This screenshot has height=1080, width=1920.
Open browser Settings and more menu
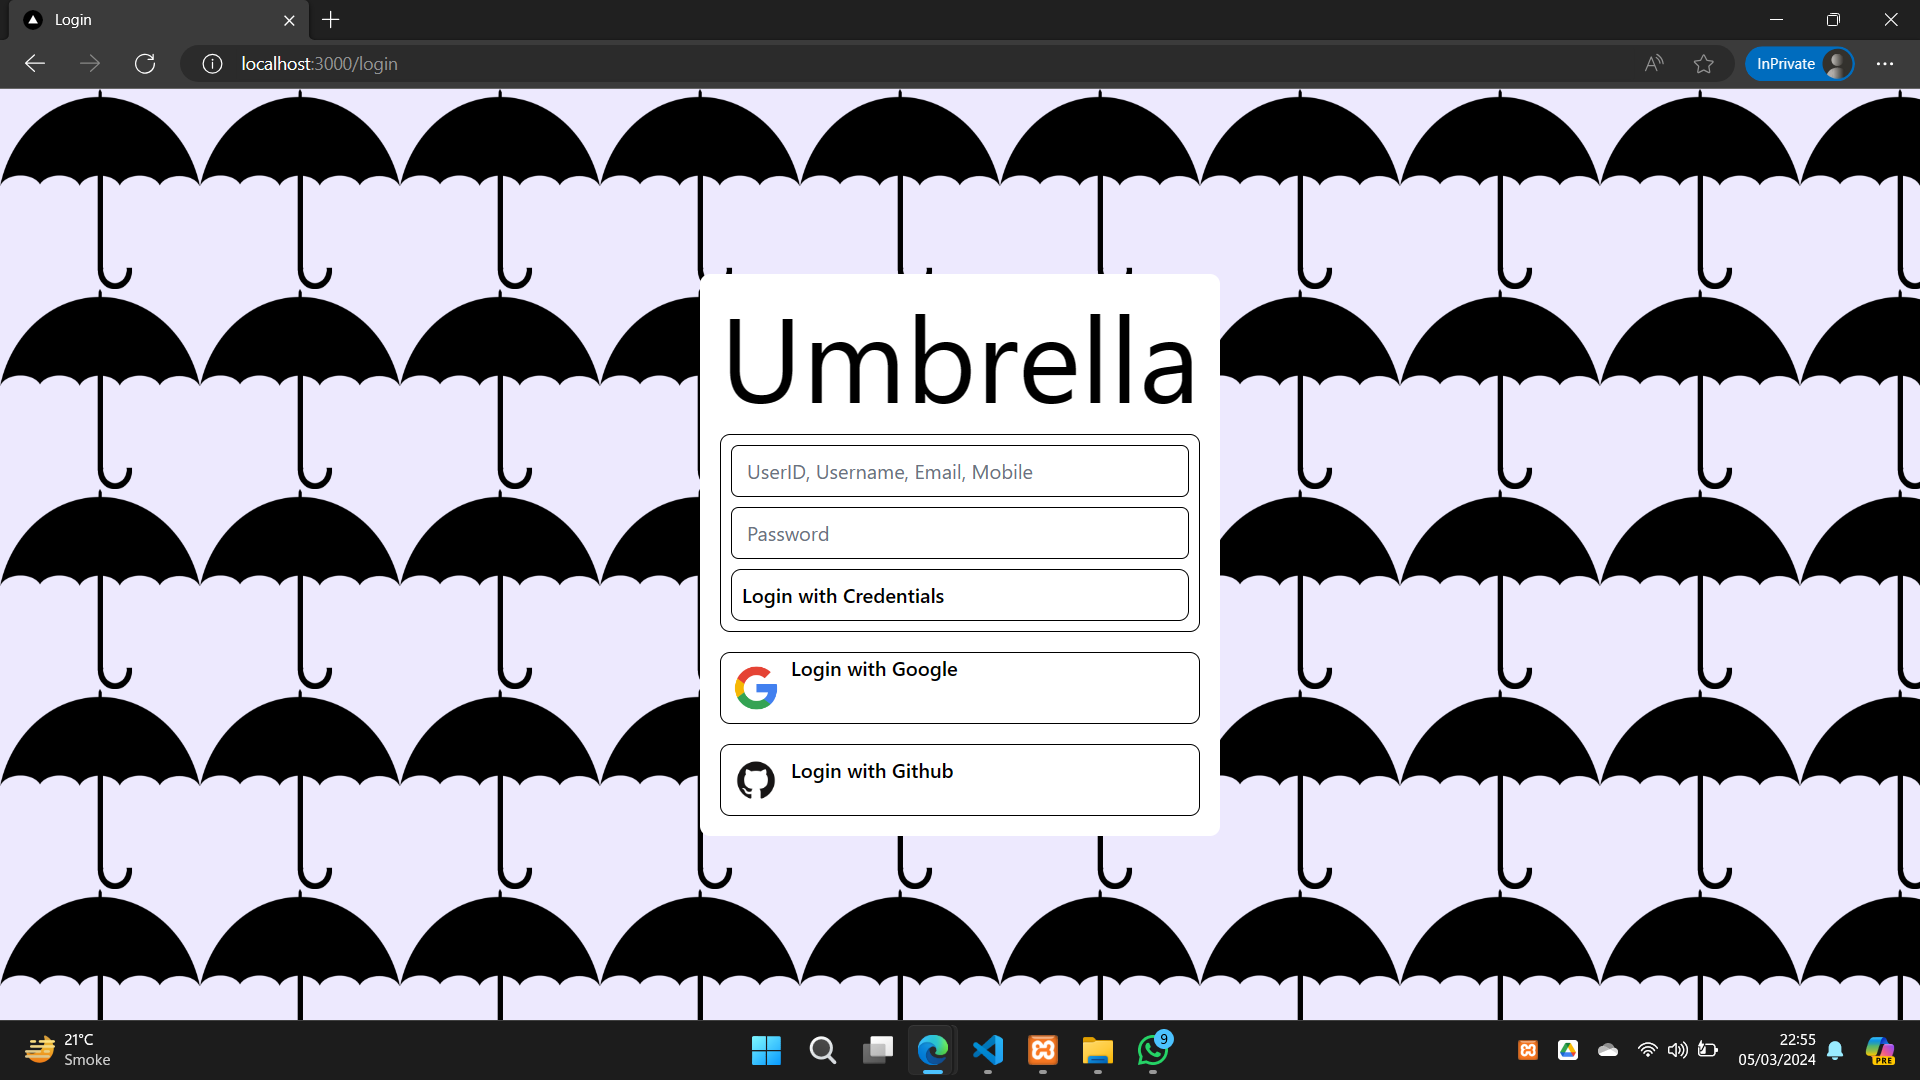(x=1885, y=64)
